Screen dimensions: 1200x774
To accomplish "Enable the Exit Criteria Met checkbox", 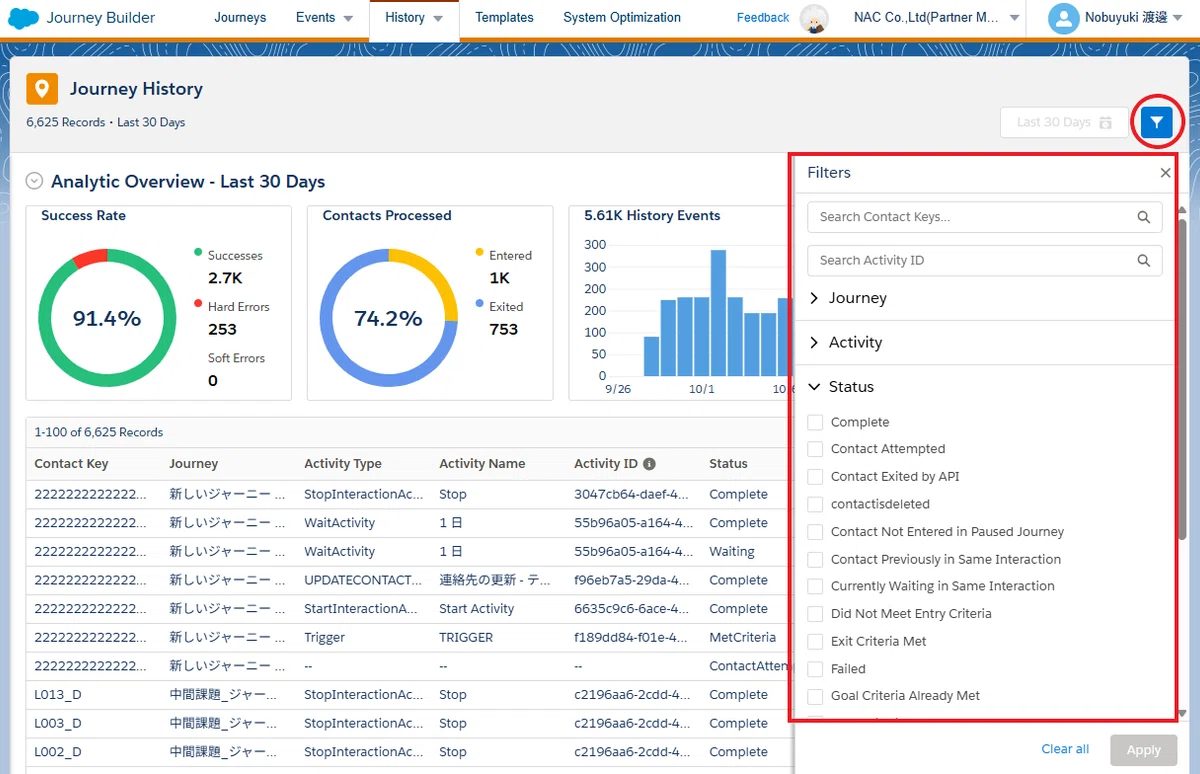I will [815, 641].
